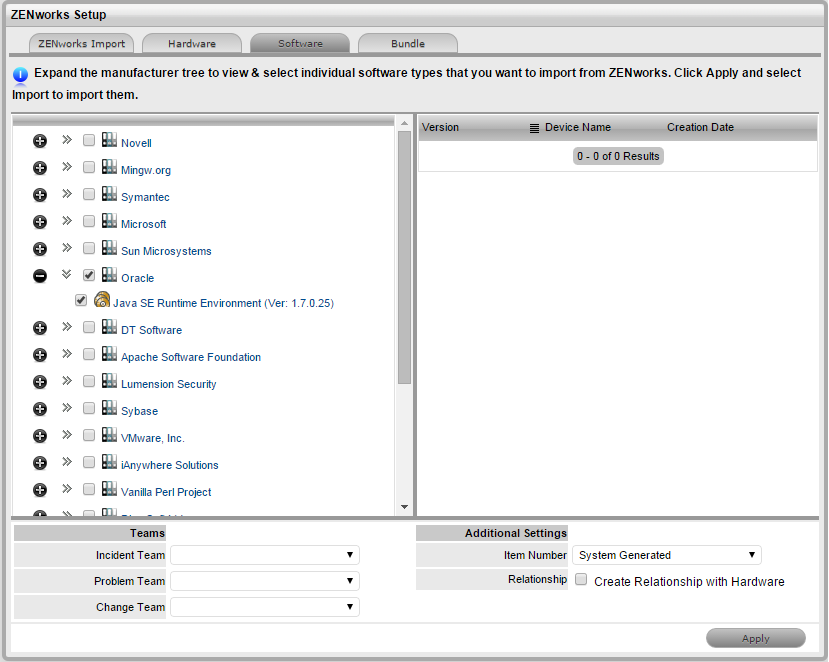Image resolution: width=829 pixels, height=662 pixels.
Task: Check the Mingw.org checkbox
Action: (89, 167)
